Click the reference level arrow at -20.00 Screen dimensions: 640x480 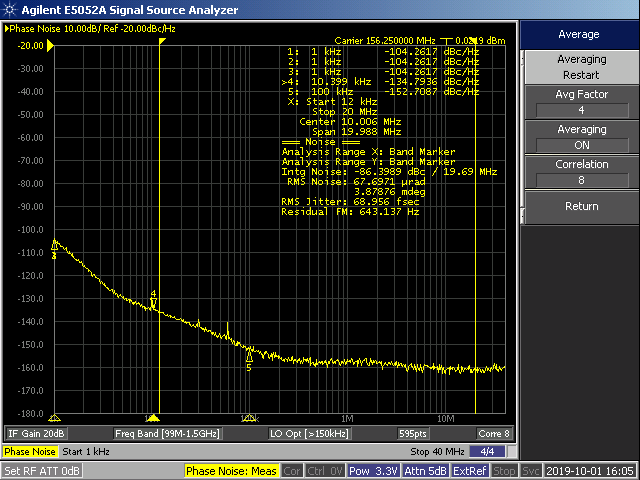50,46
